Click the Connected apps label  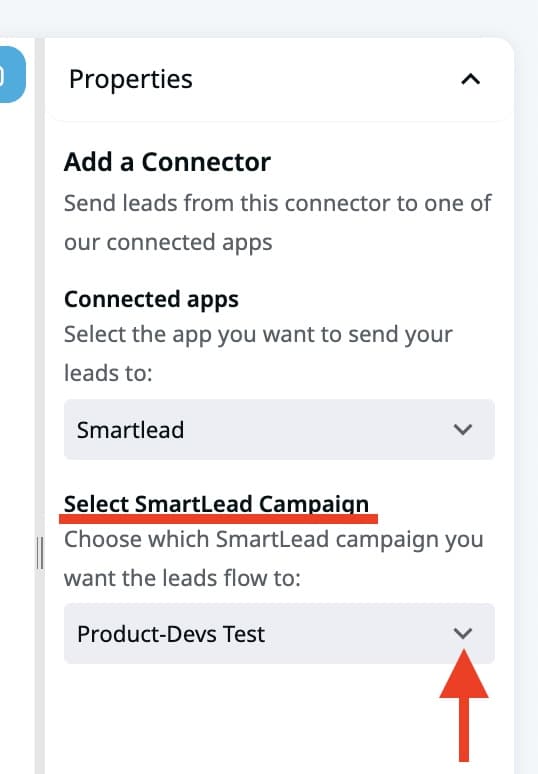click(151, 299)
